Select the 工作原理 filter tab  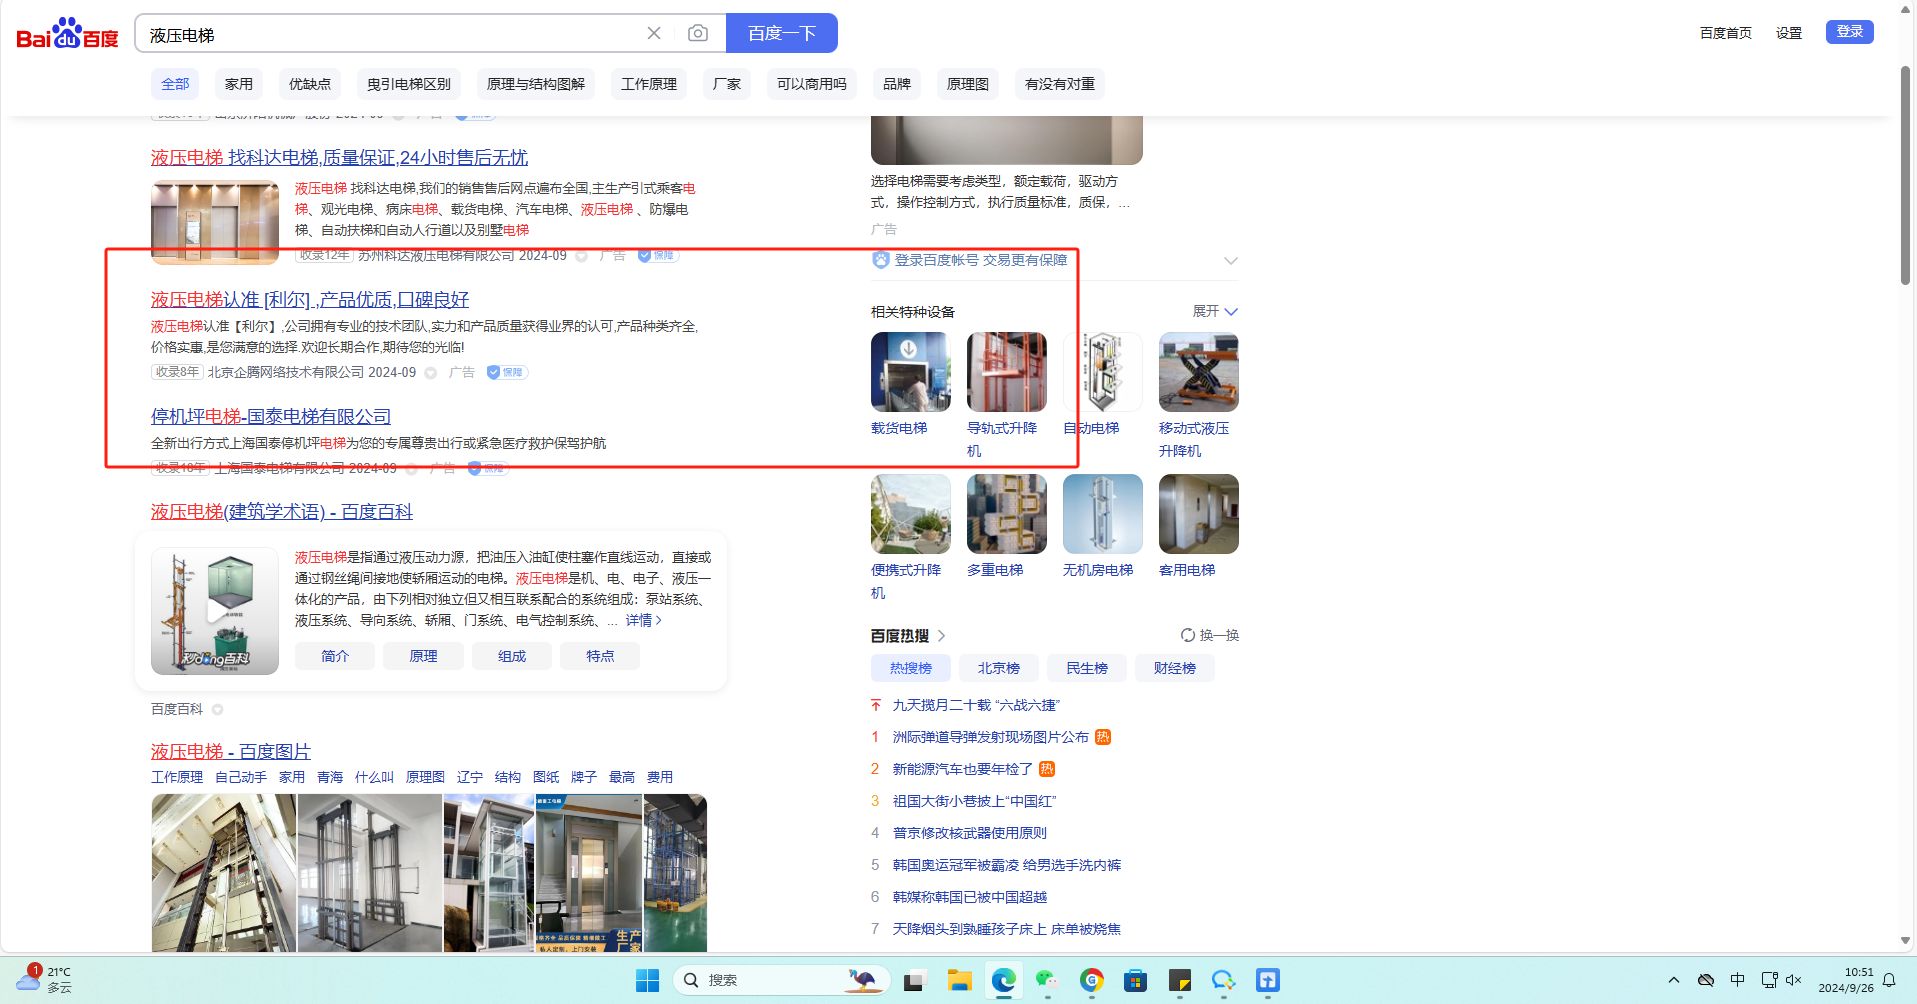(x=649, y=84)
